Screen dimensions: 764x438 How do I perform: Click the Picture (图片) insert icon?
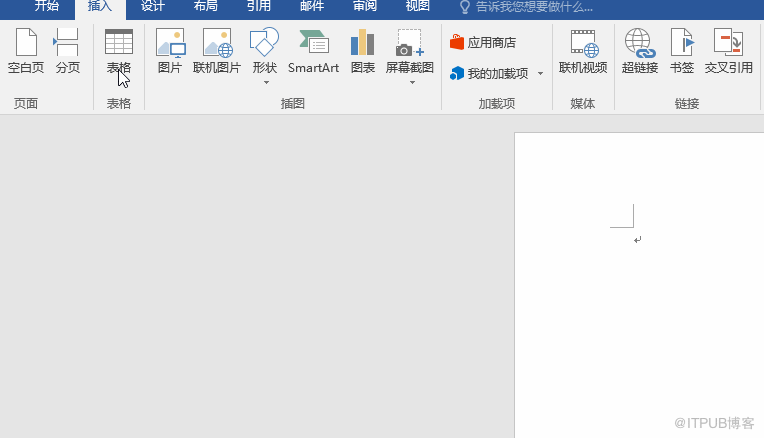(x=170, y=51)
